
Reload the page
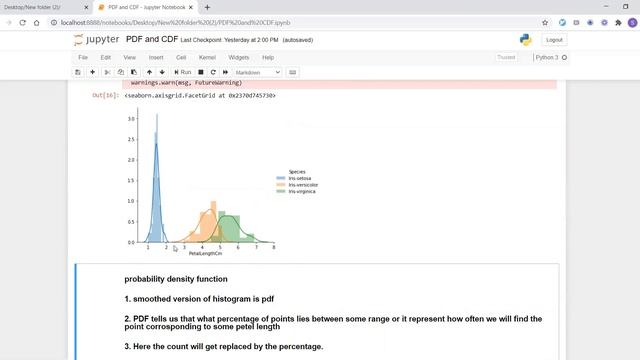coord(22,23)
